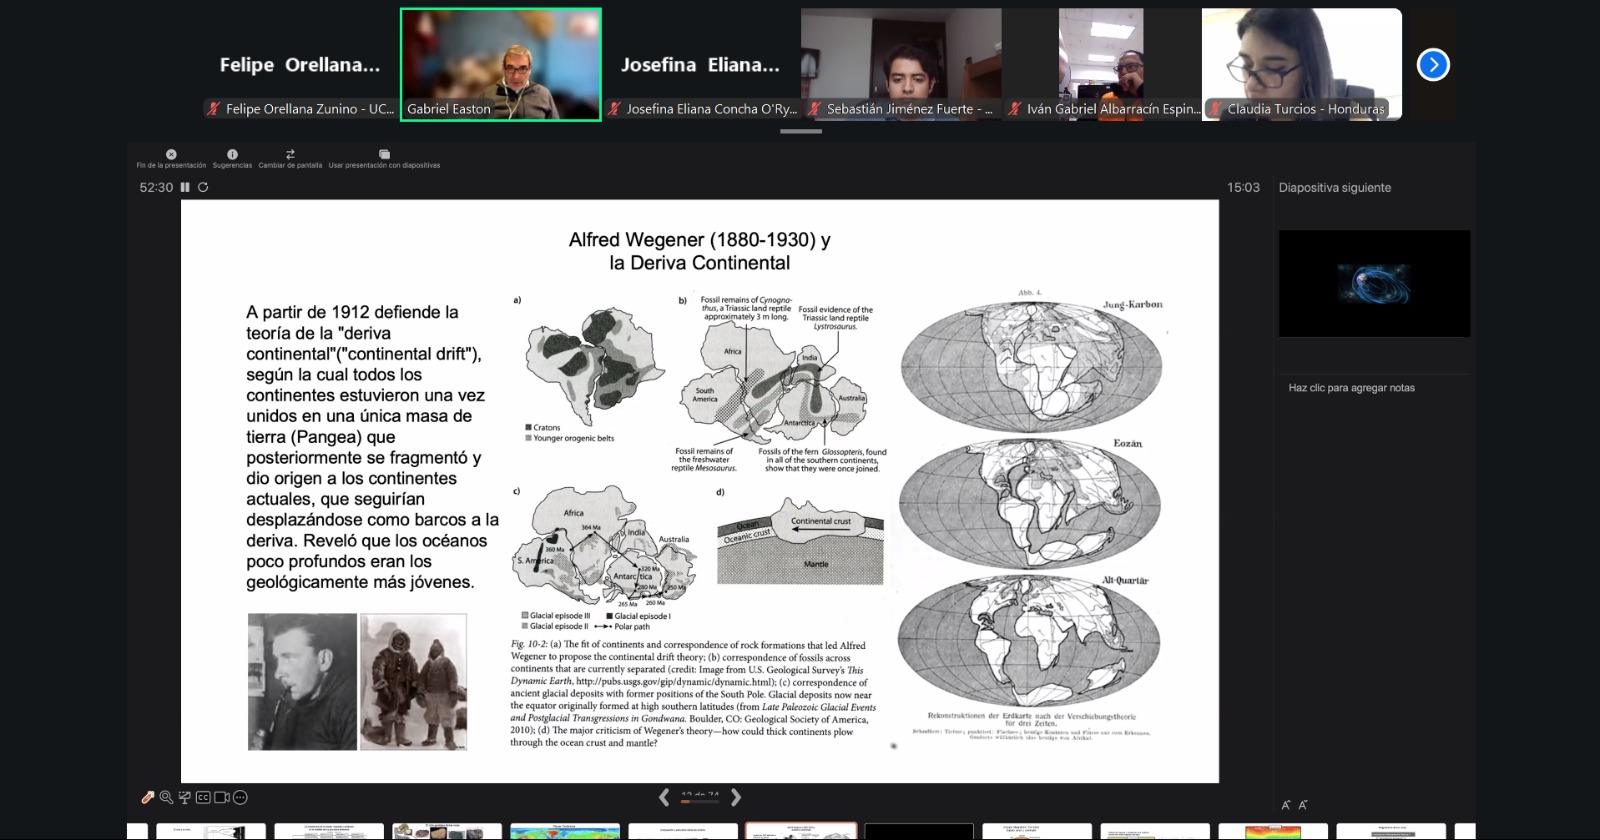This screenshot has height=840, width=1600.
Task: Open the Placas Tectónicas map slide thumbnail
Action: coord(564,831)
